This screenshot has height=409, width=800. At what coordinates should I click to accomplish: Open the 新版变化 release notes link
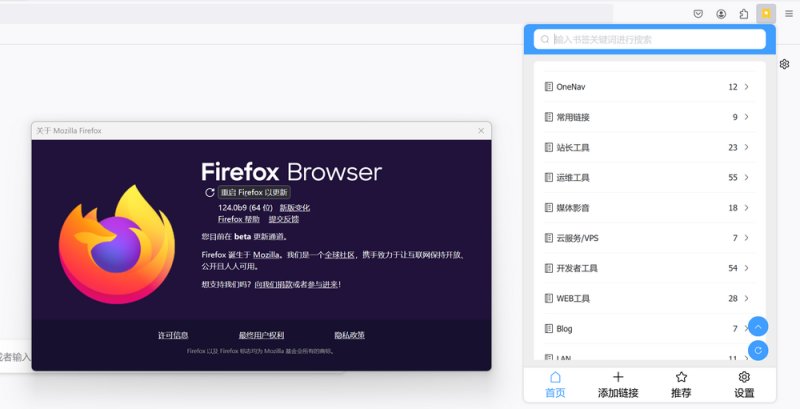pyautogui.click(x=294, y=208)
